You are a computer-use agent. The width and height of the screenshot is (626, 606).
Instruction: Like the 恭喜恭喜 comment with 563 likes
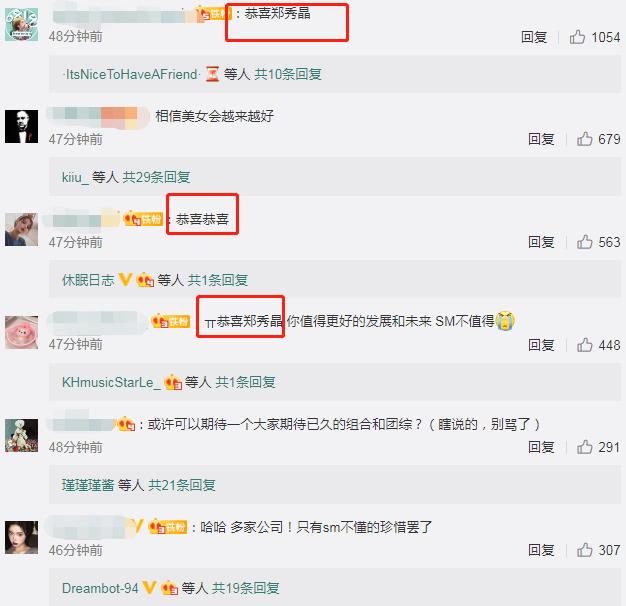pos(584,242)
